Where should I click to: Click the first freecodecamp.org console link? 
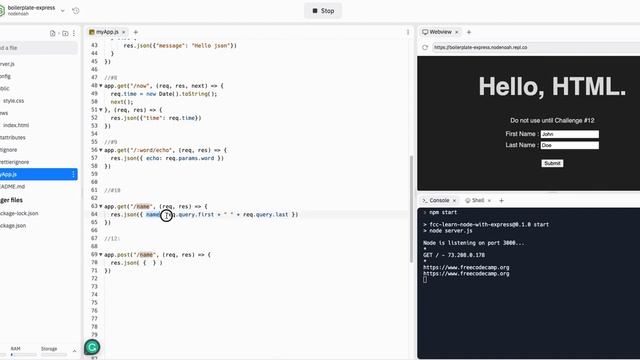pos(466,267)
